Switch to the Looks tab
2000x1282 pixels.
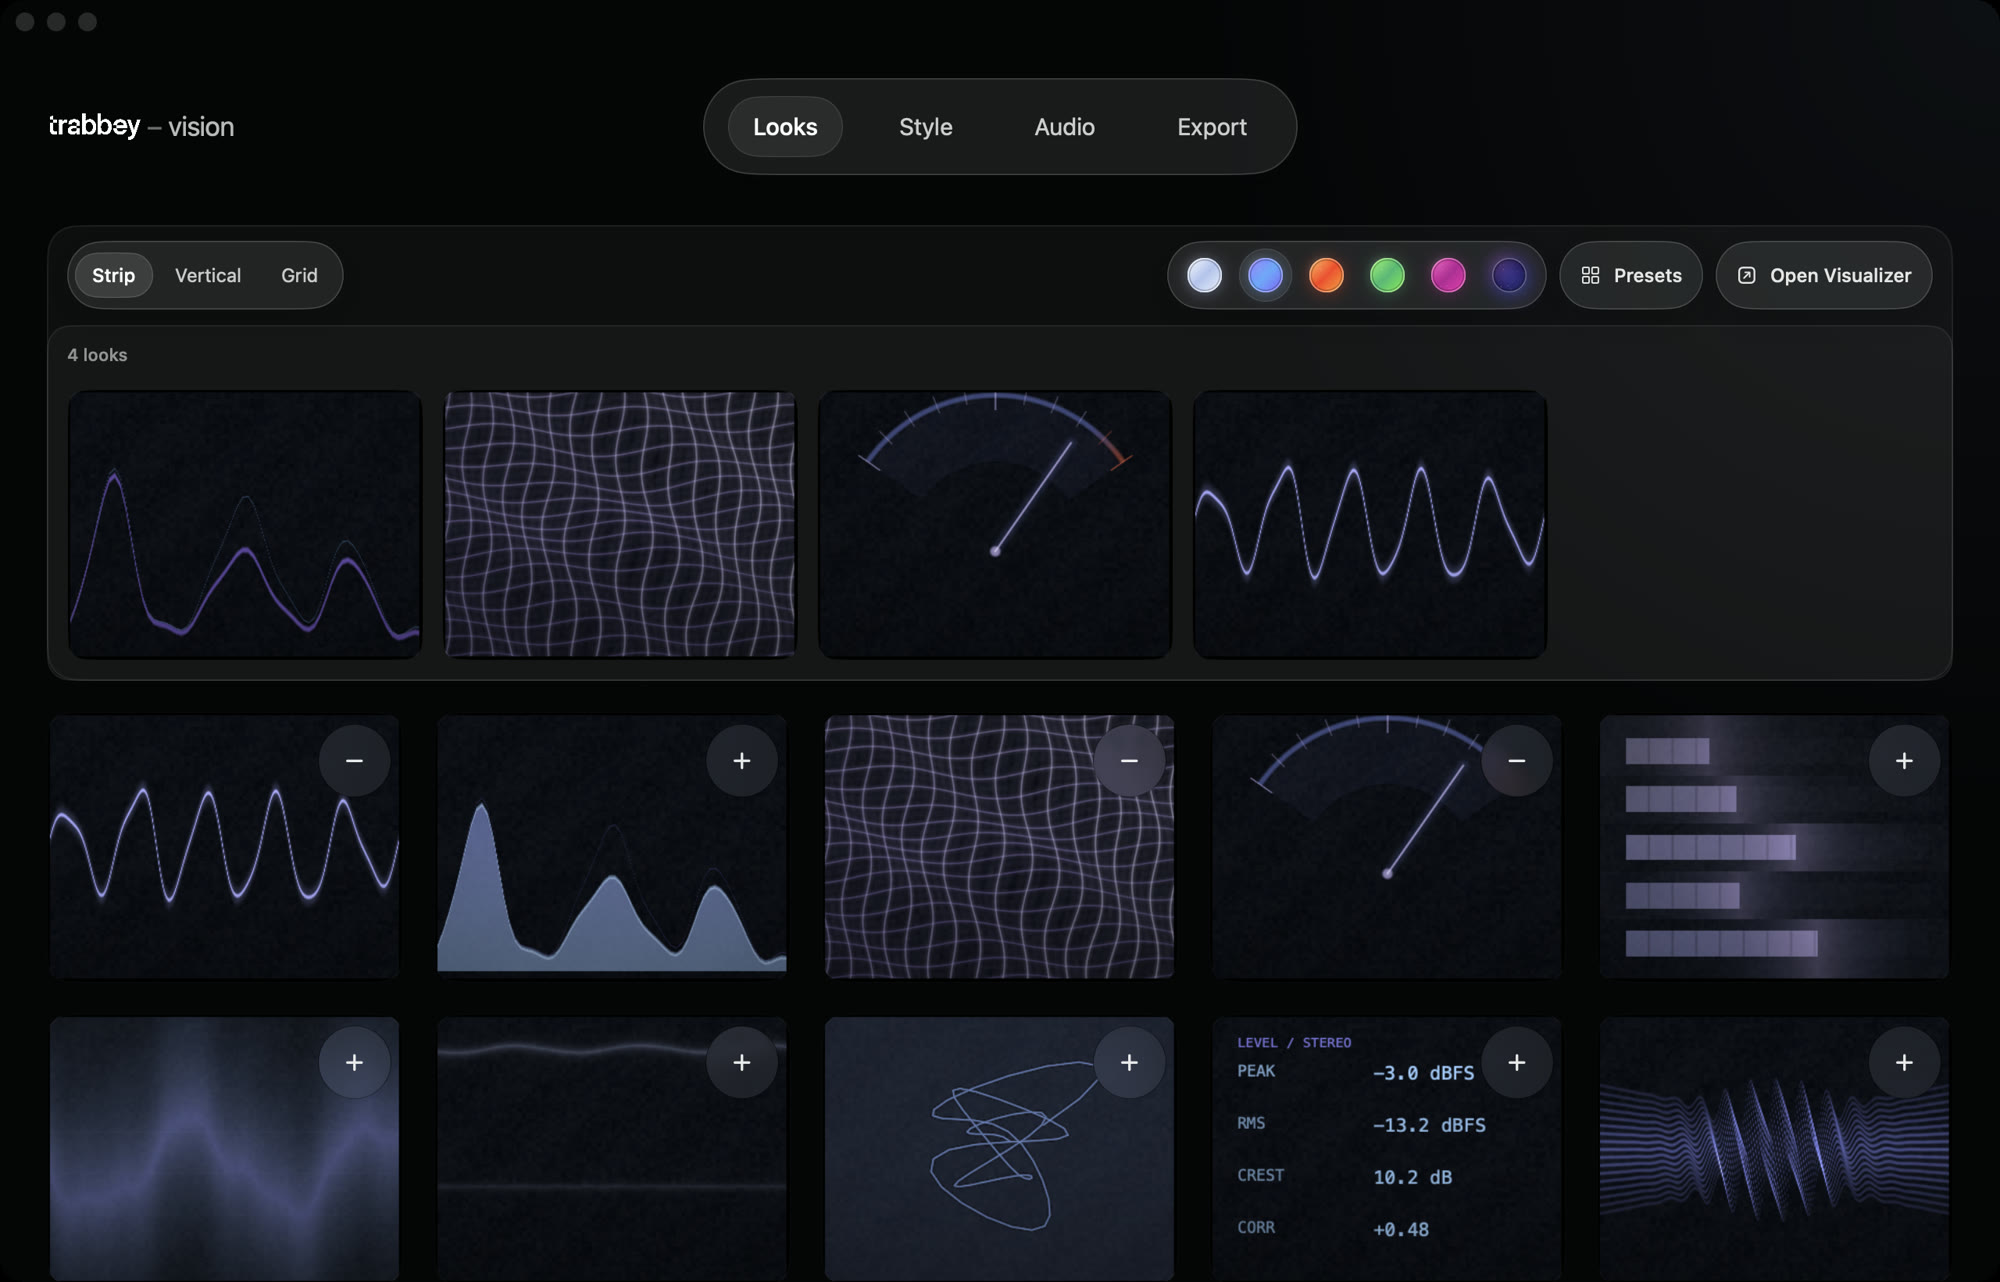tap(785, 127)
